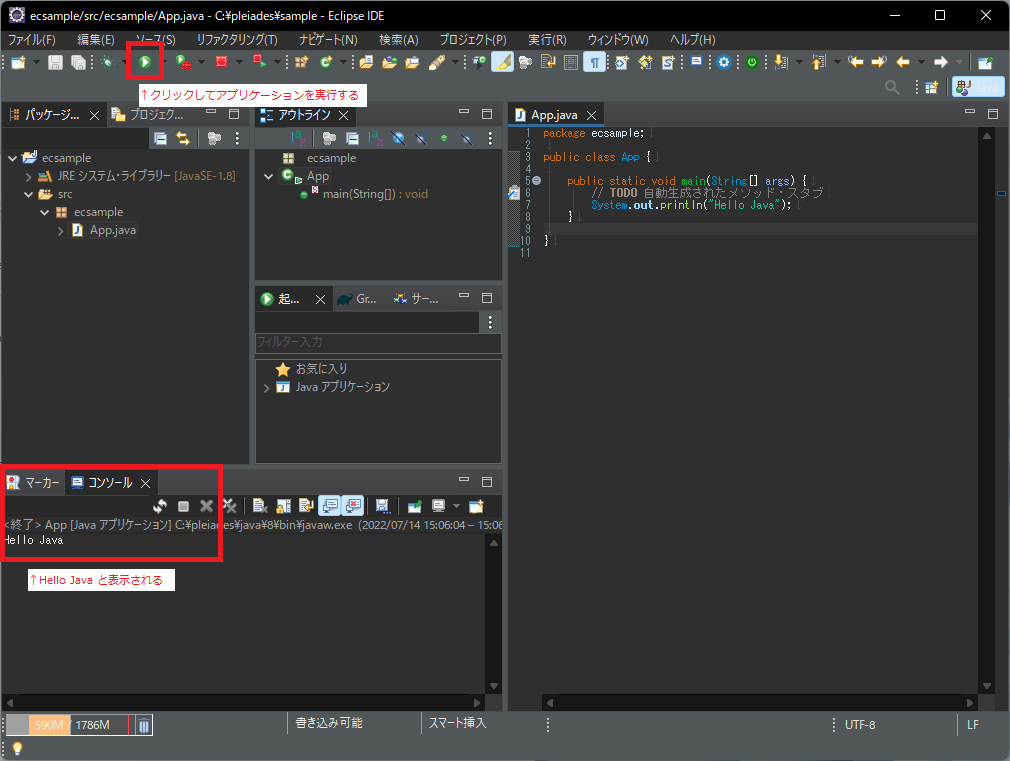Click the blue gear settings toolbar icon
This screenshot has height=761, width=1010.
click(x=723, y=63)
